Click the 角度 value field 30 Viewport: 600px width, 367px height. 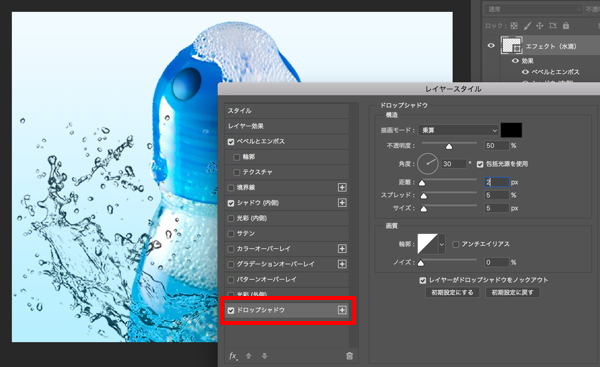pos(454,164)
